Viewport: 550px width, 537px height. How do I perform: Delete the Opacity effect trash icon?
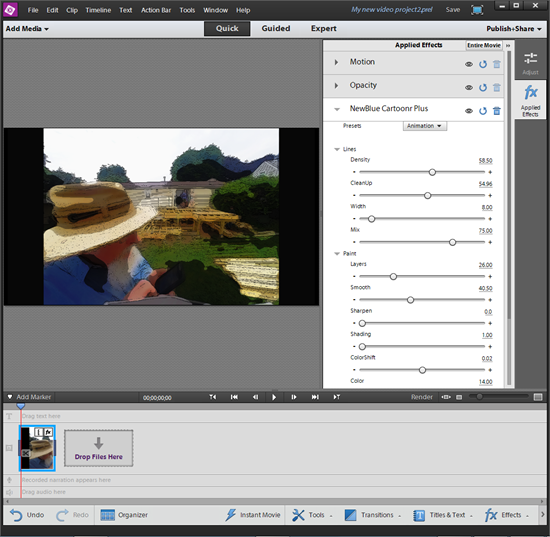point(497,87)
